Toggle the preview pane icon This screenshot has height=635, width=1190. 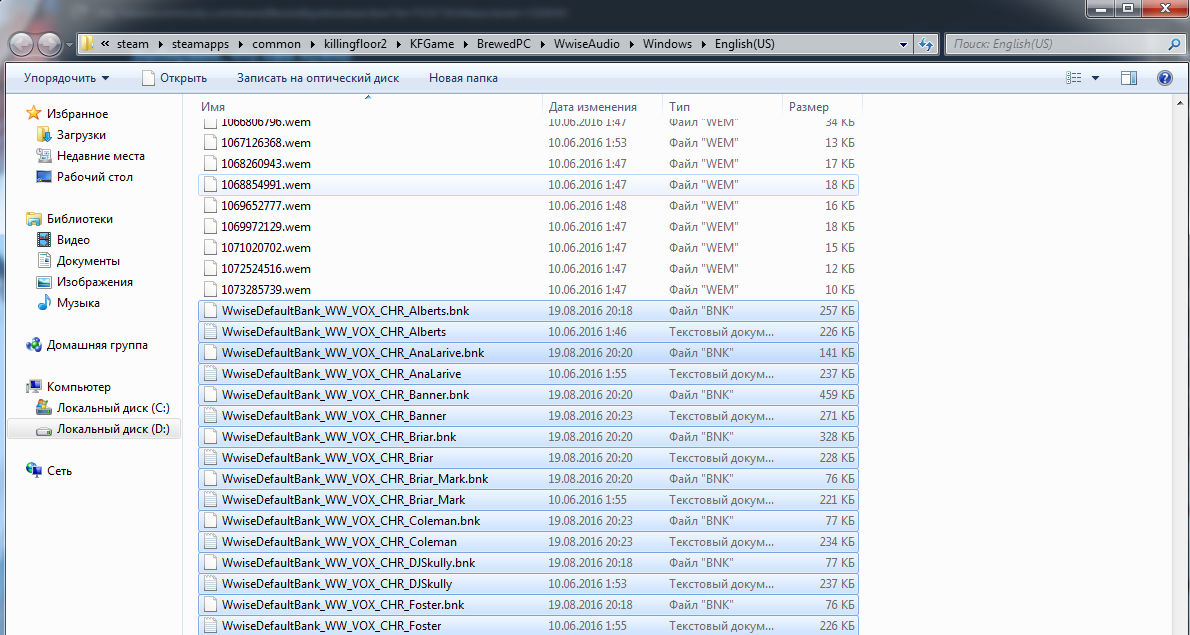pos(1129,77)
